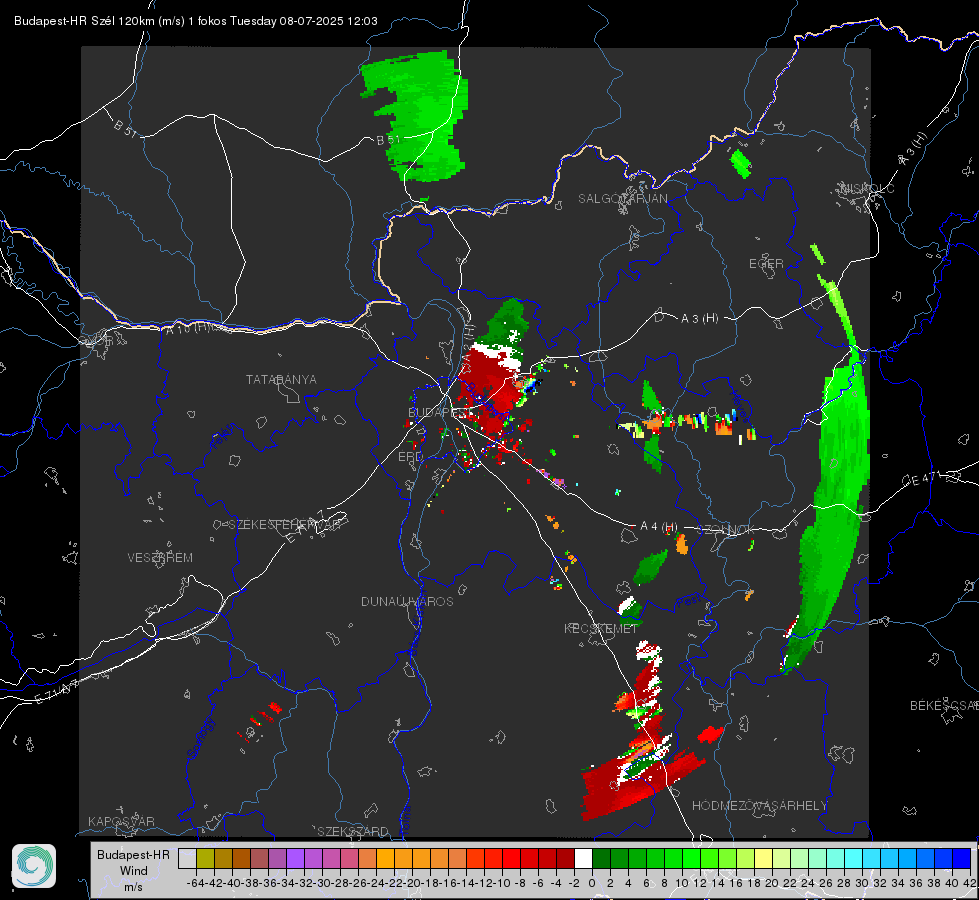Click the large red echo over Budapest
Image resolution: width=979 pixels, height=900 pixels.
[x=490, y=388]
